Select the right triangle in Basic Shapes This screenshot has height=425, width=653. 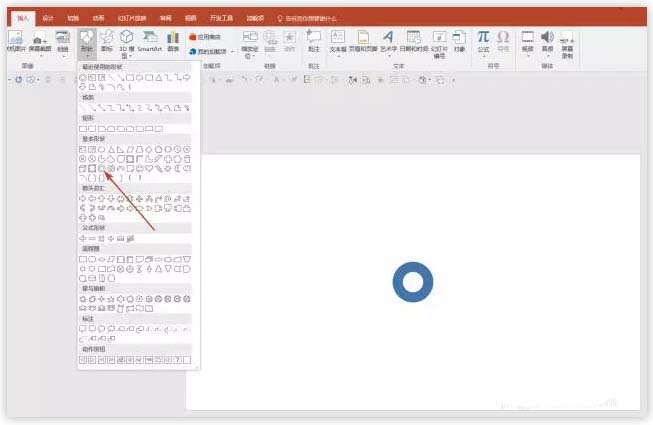pos(120,149)
